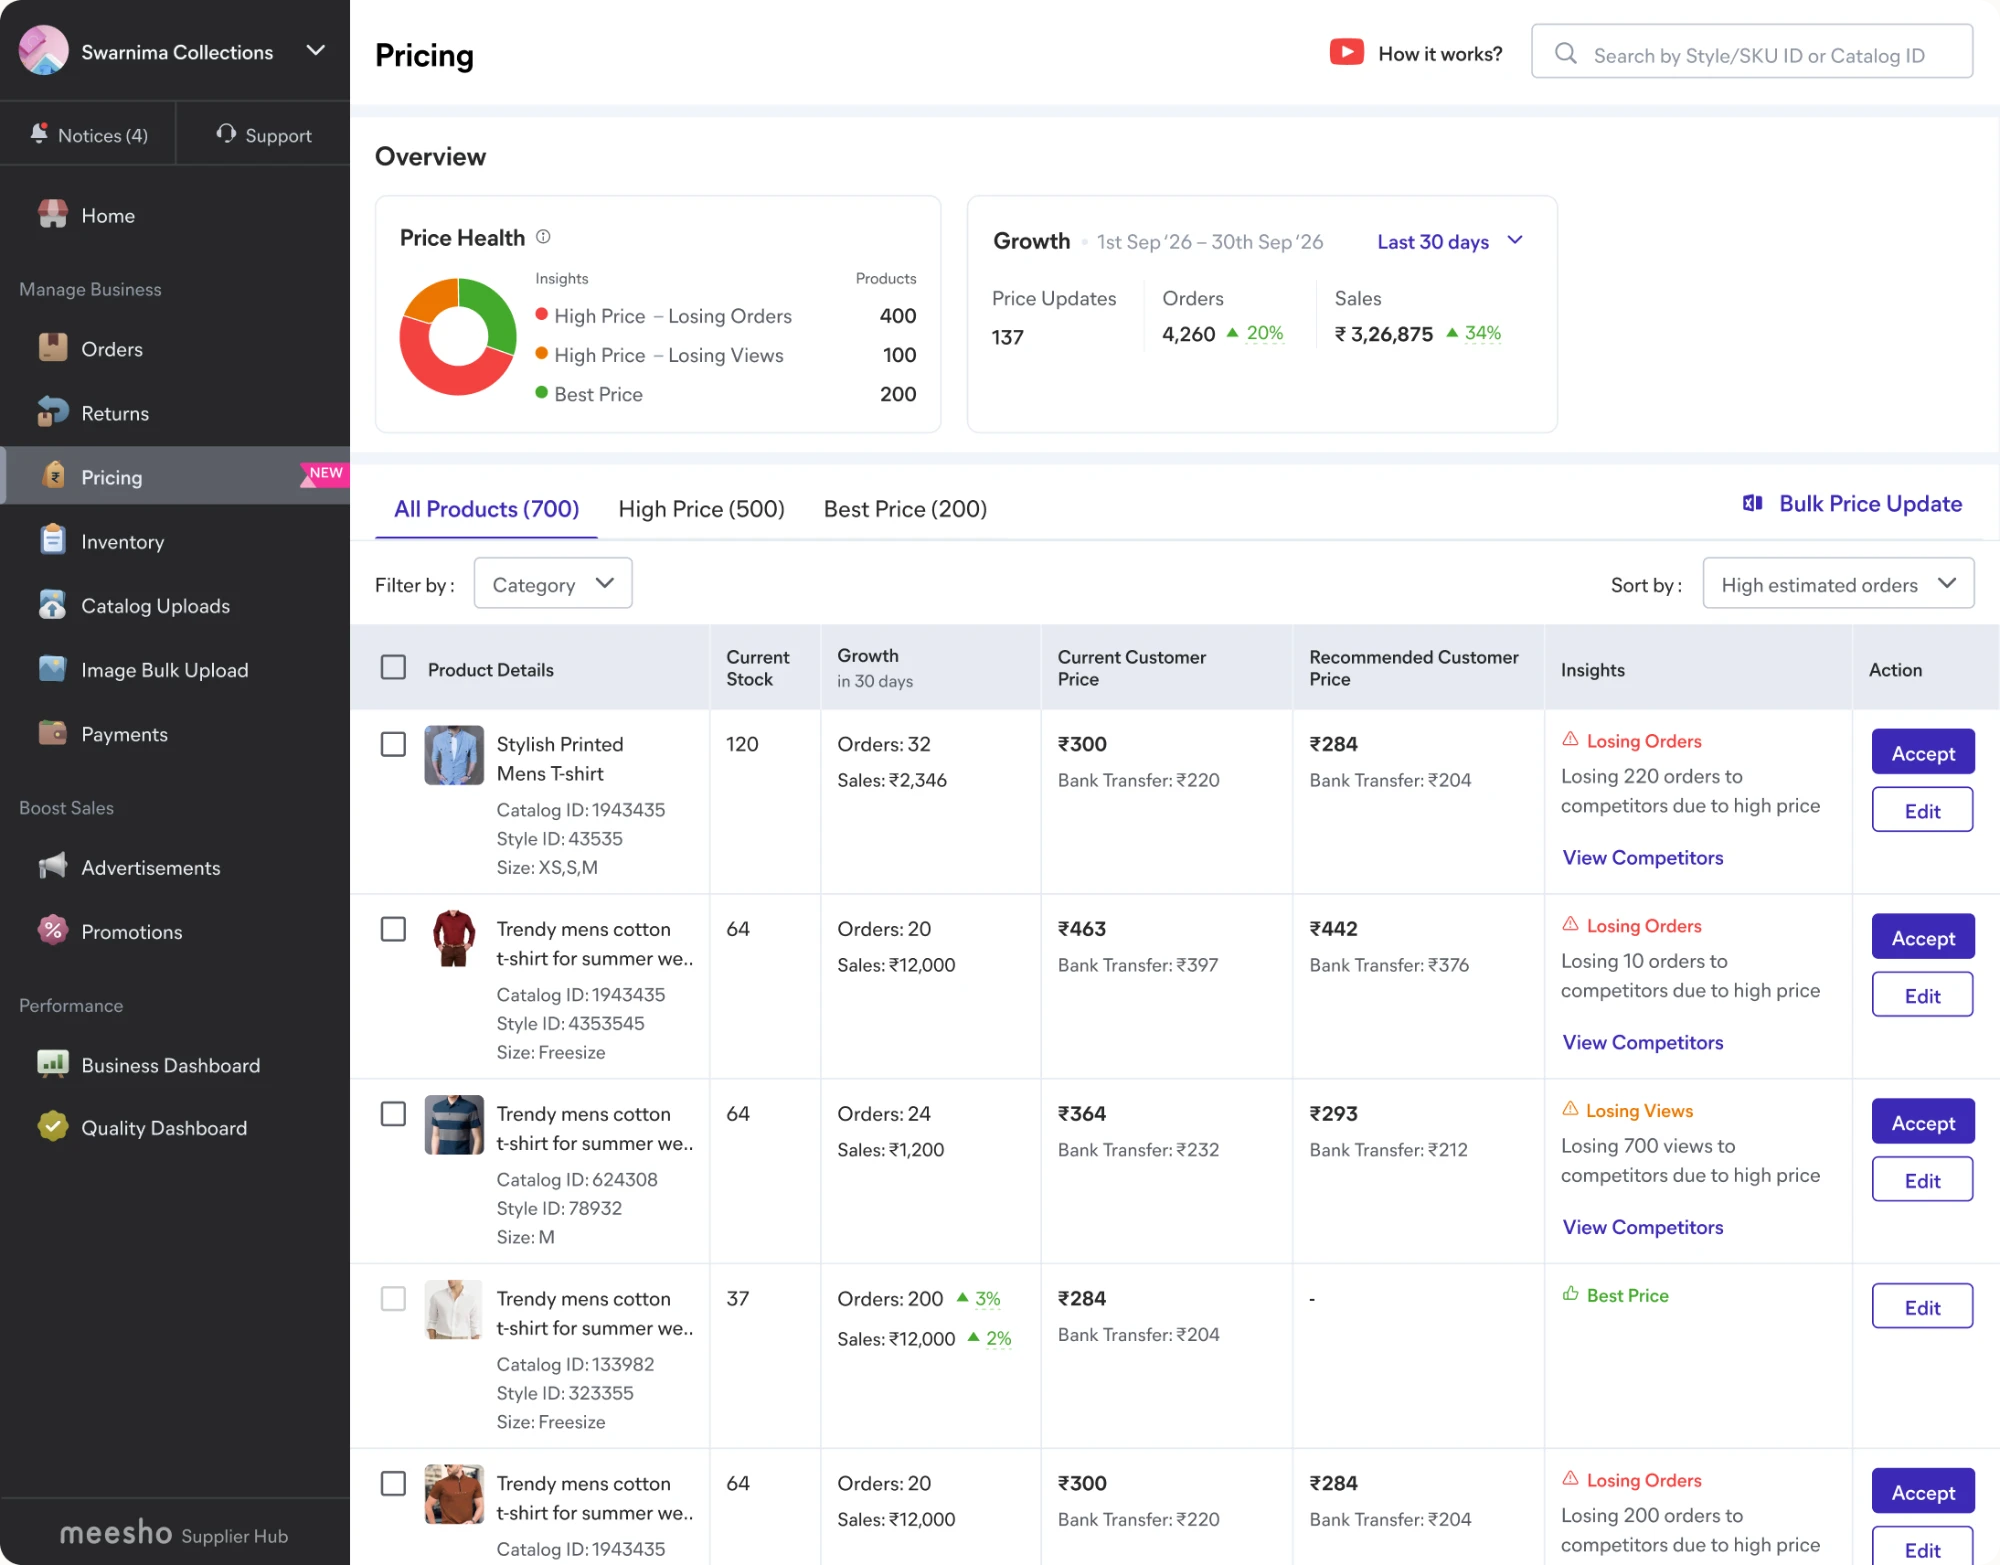View Competitors for the Losing Views product
The width and height of the screenshot is (2000, 1565).
(x=1642, y=1227)
